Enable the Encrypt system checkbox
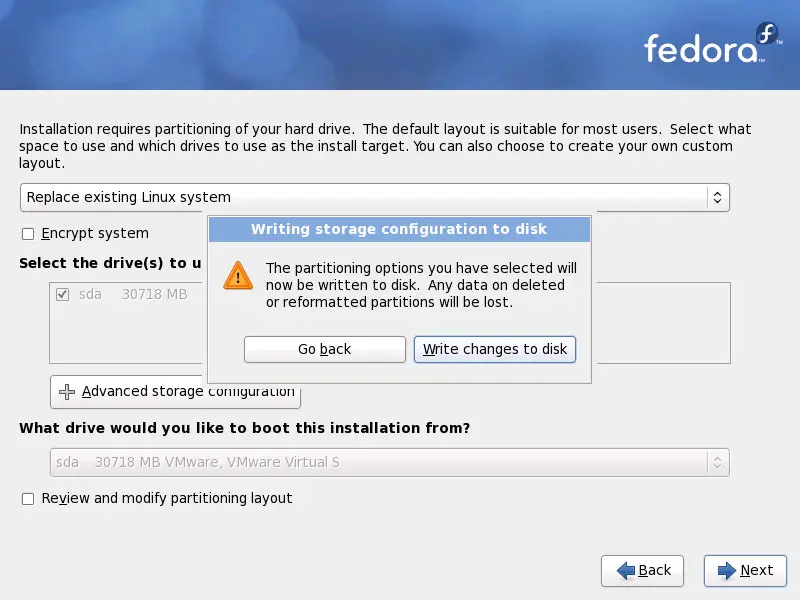800x600 pixels. pyautogui.click(x=28, y=234)
